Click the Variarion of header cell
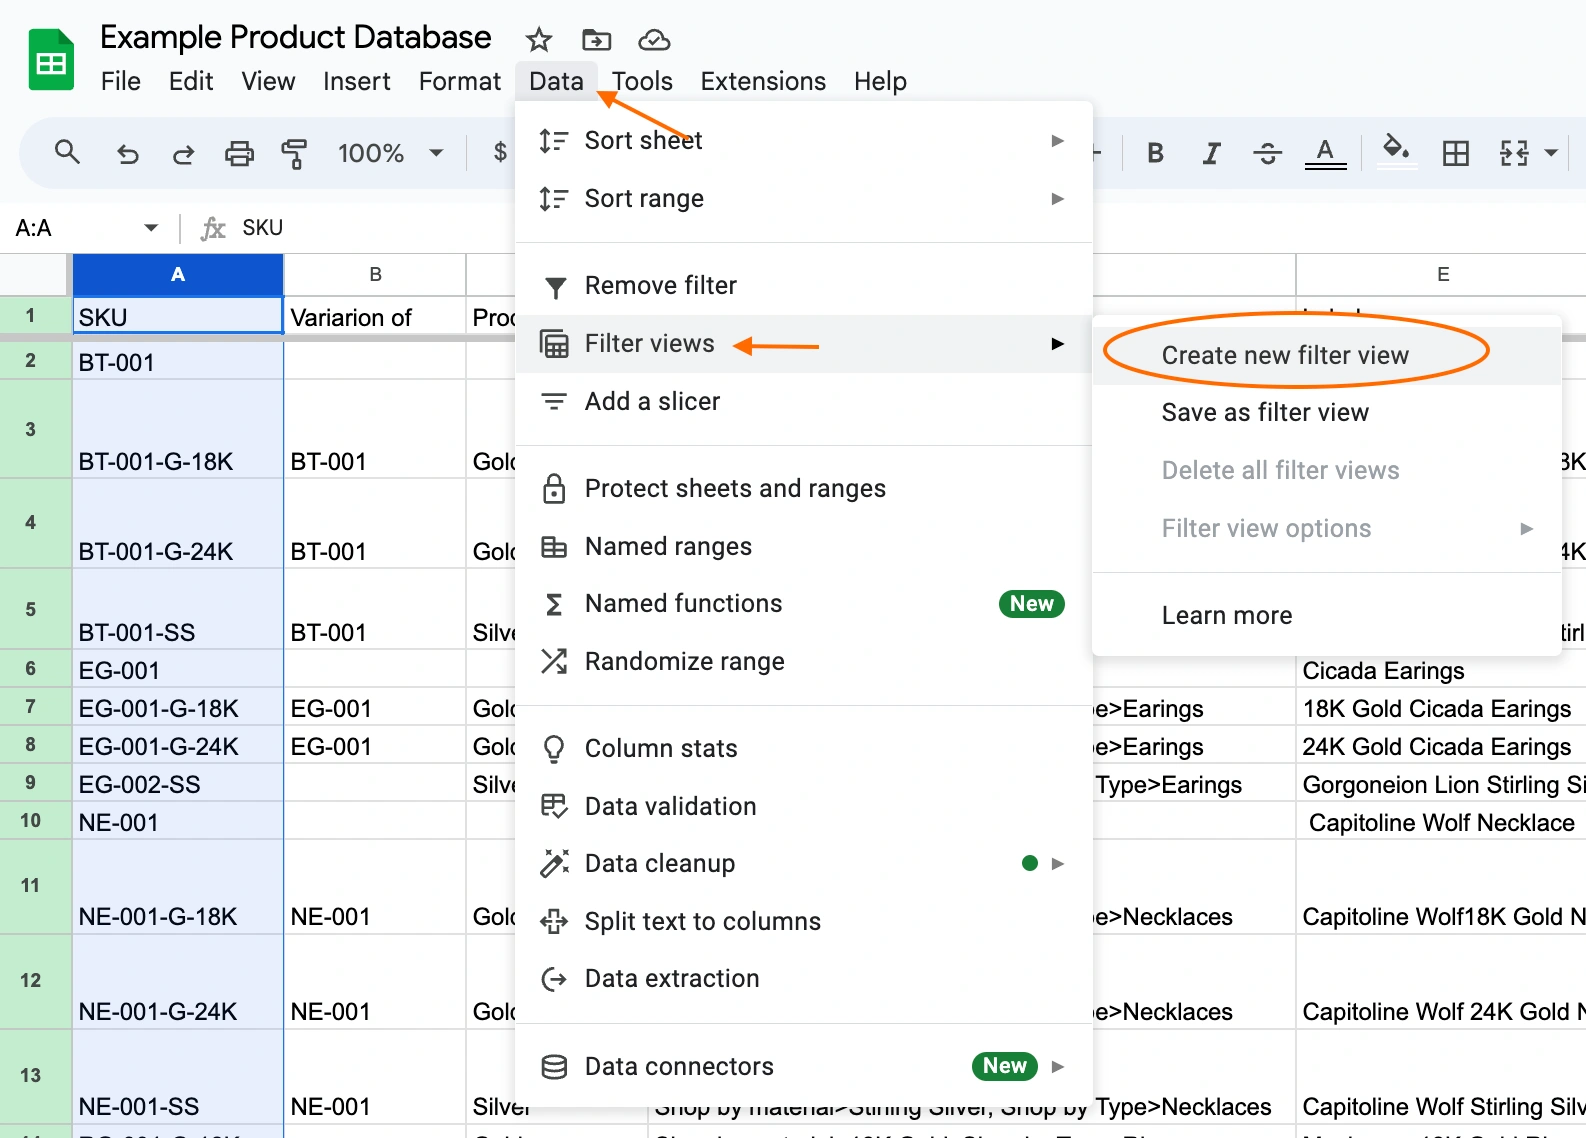Screen dimensions: 1586x1138 pyautogui.click(x=375, y=317)
